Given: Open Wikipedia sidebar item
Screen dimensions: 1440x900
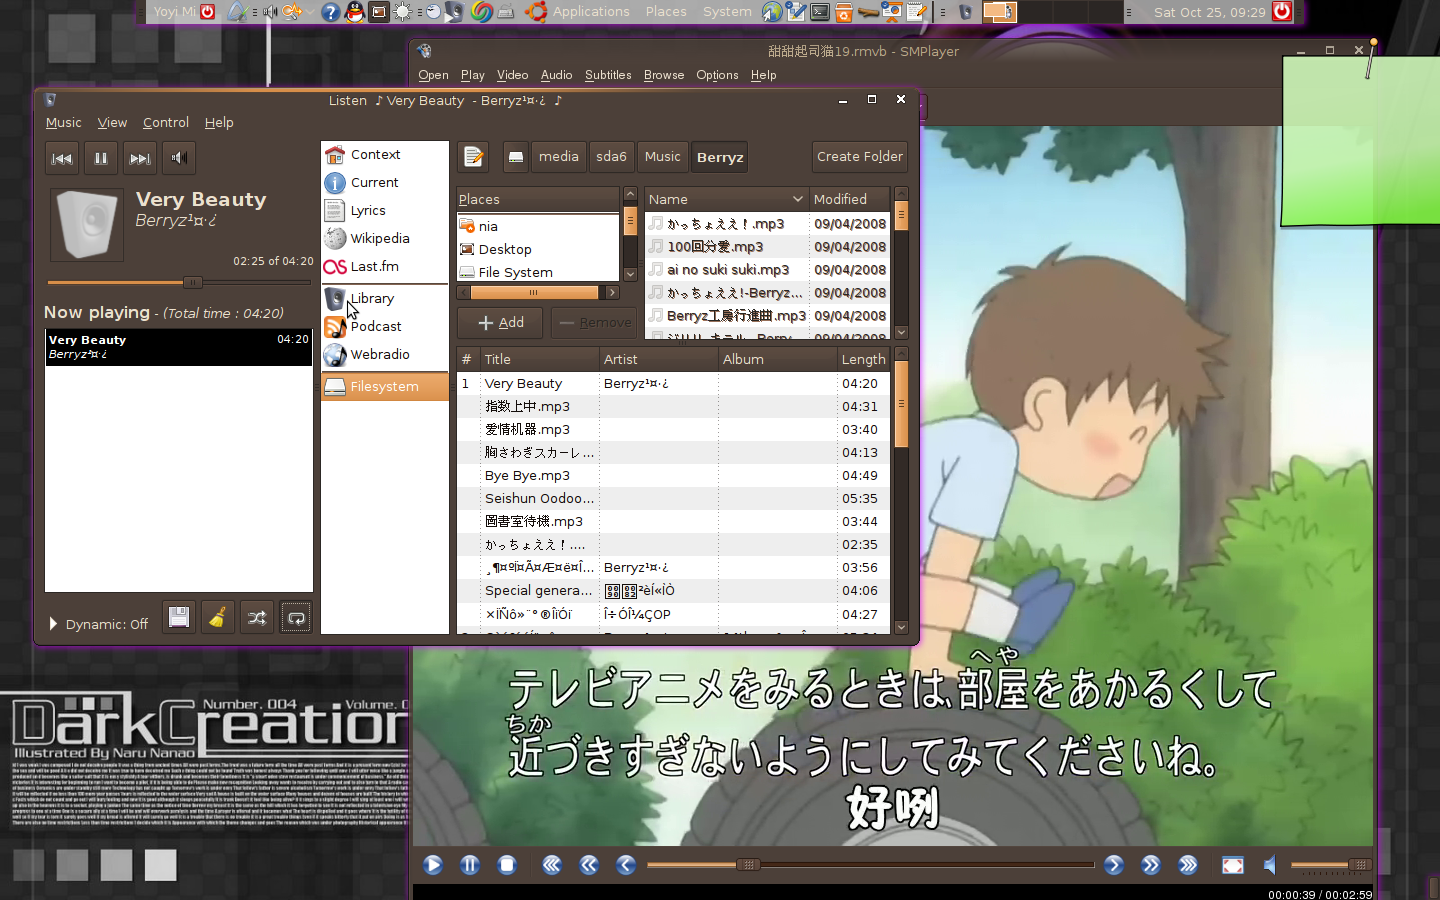Looking at the screenshot, I should click(x=384, y=239).
